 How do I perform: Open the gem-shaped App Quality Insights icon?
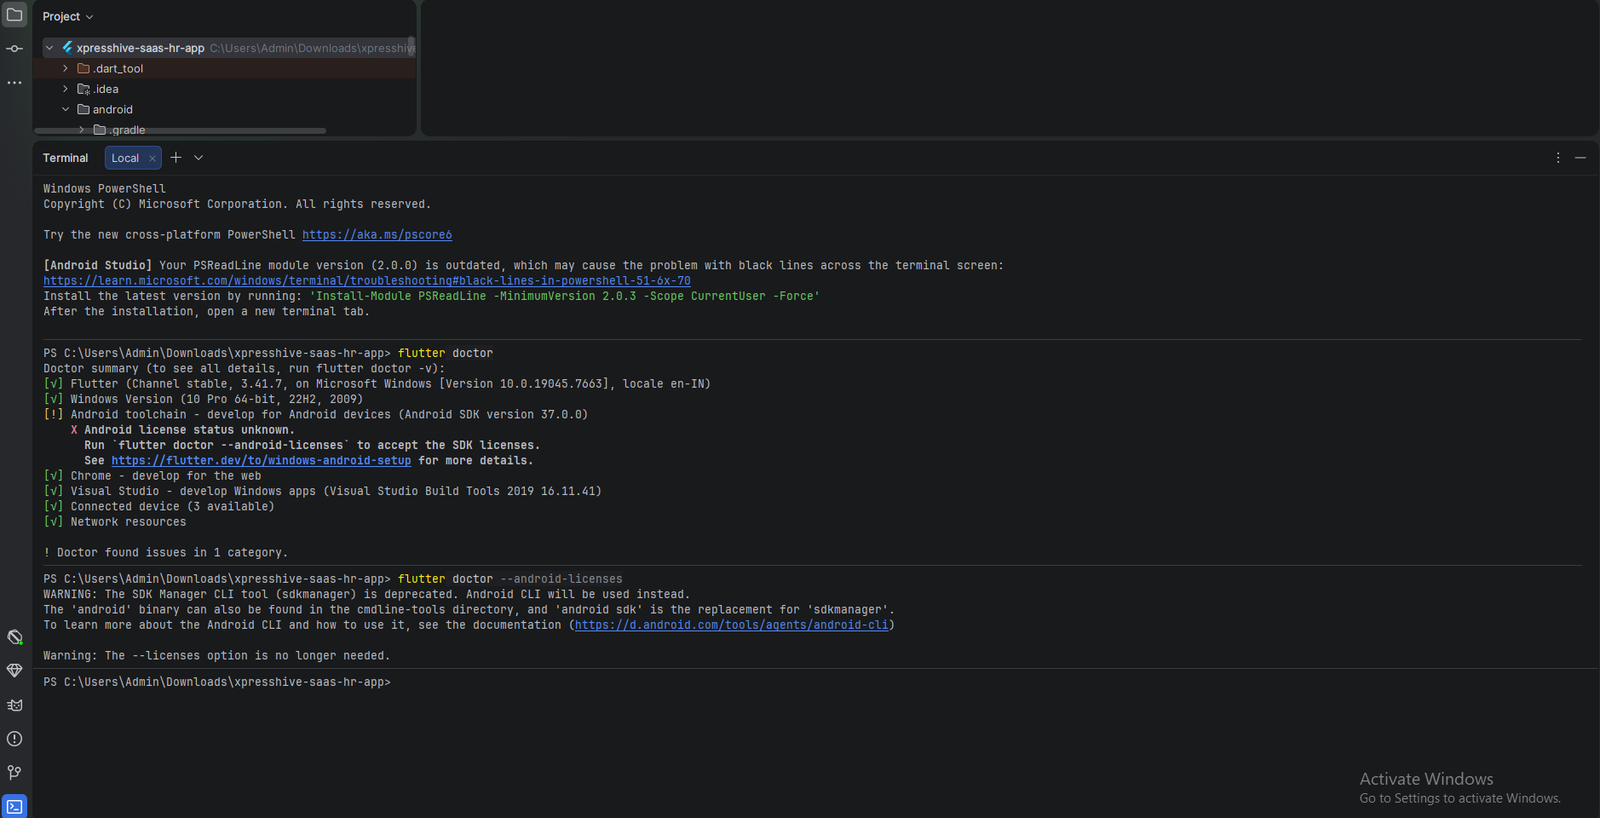coord(15,671)
